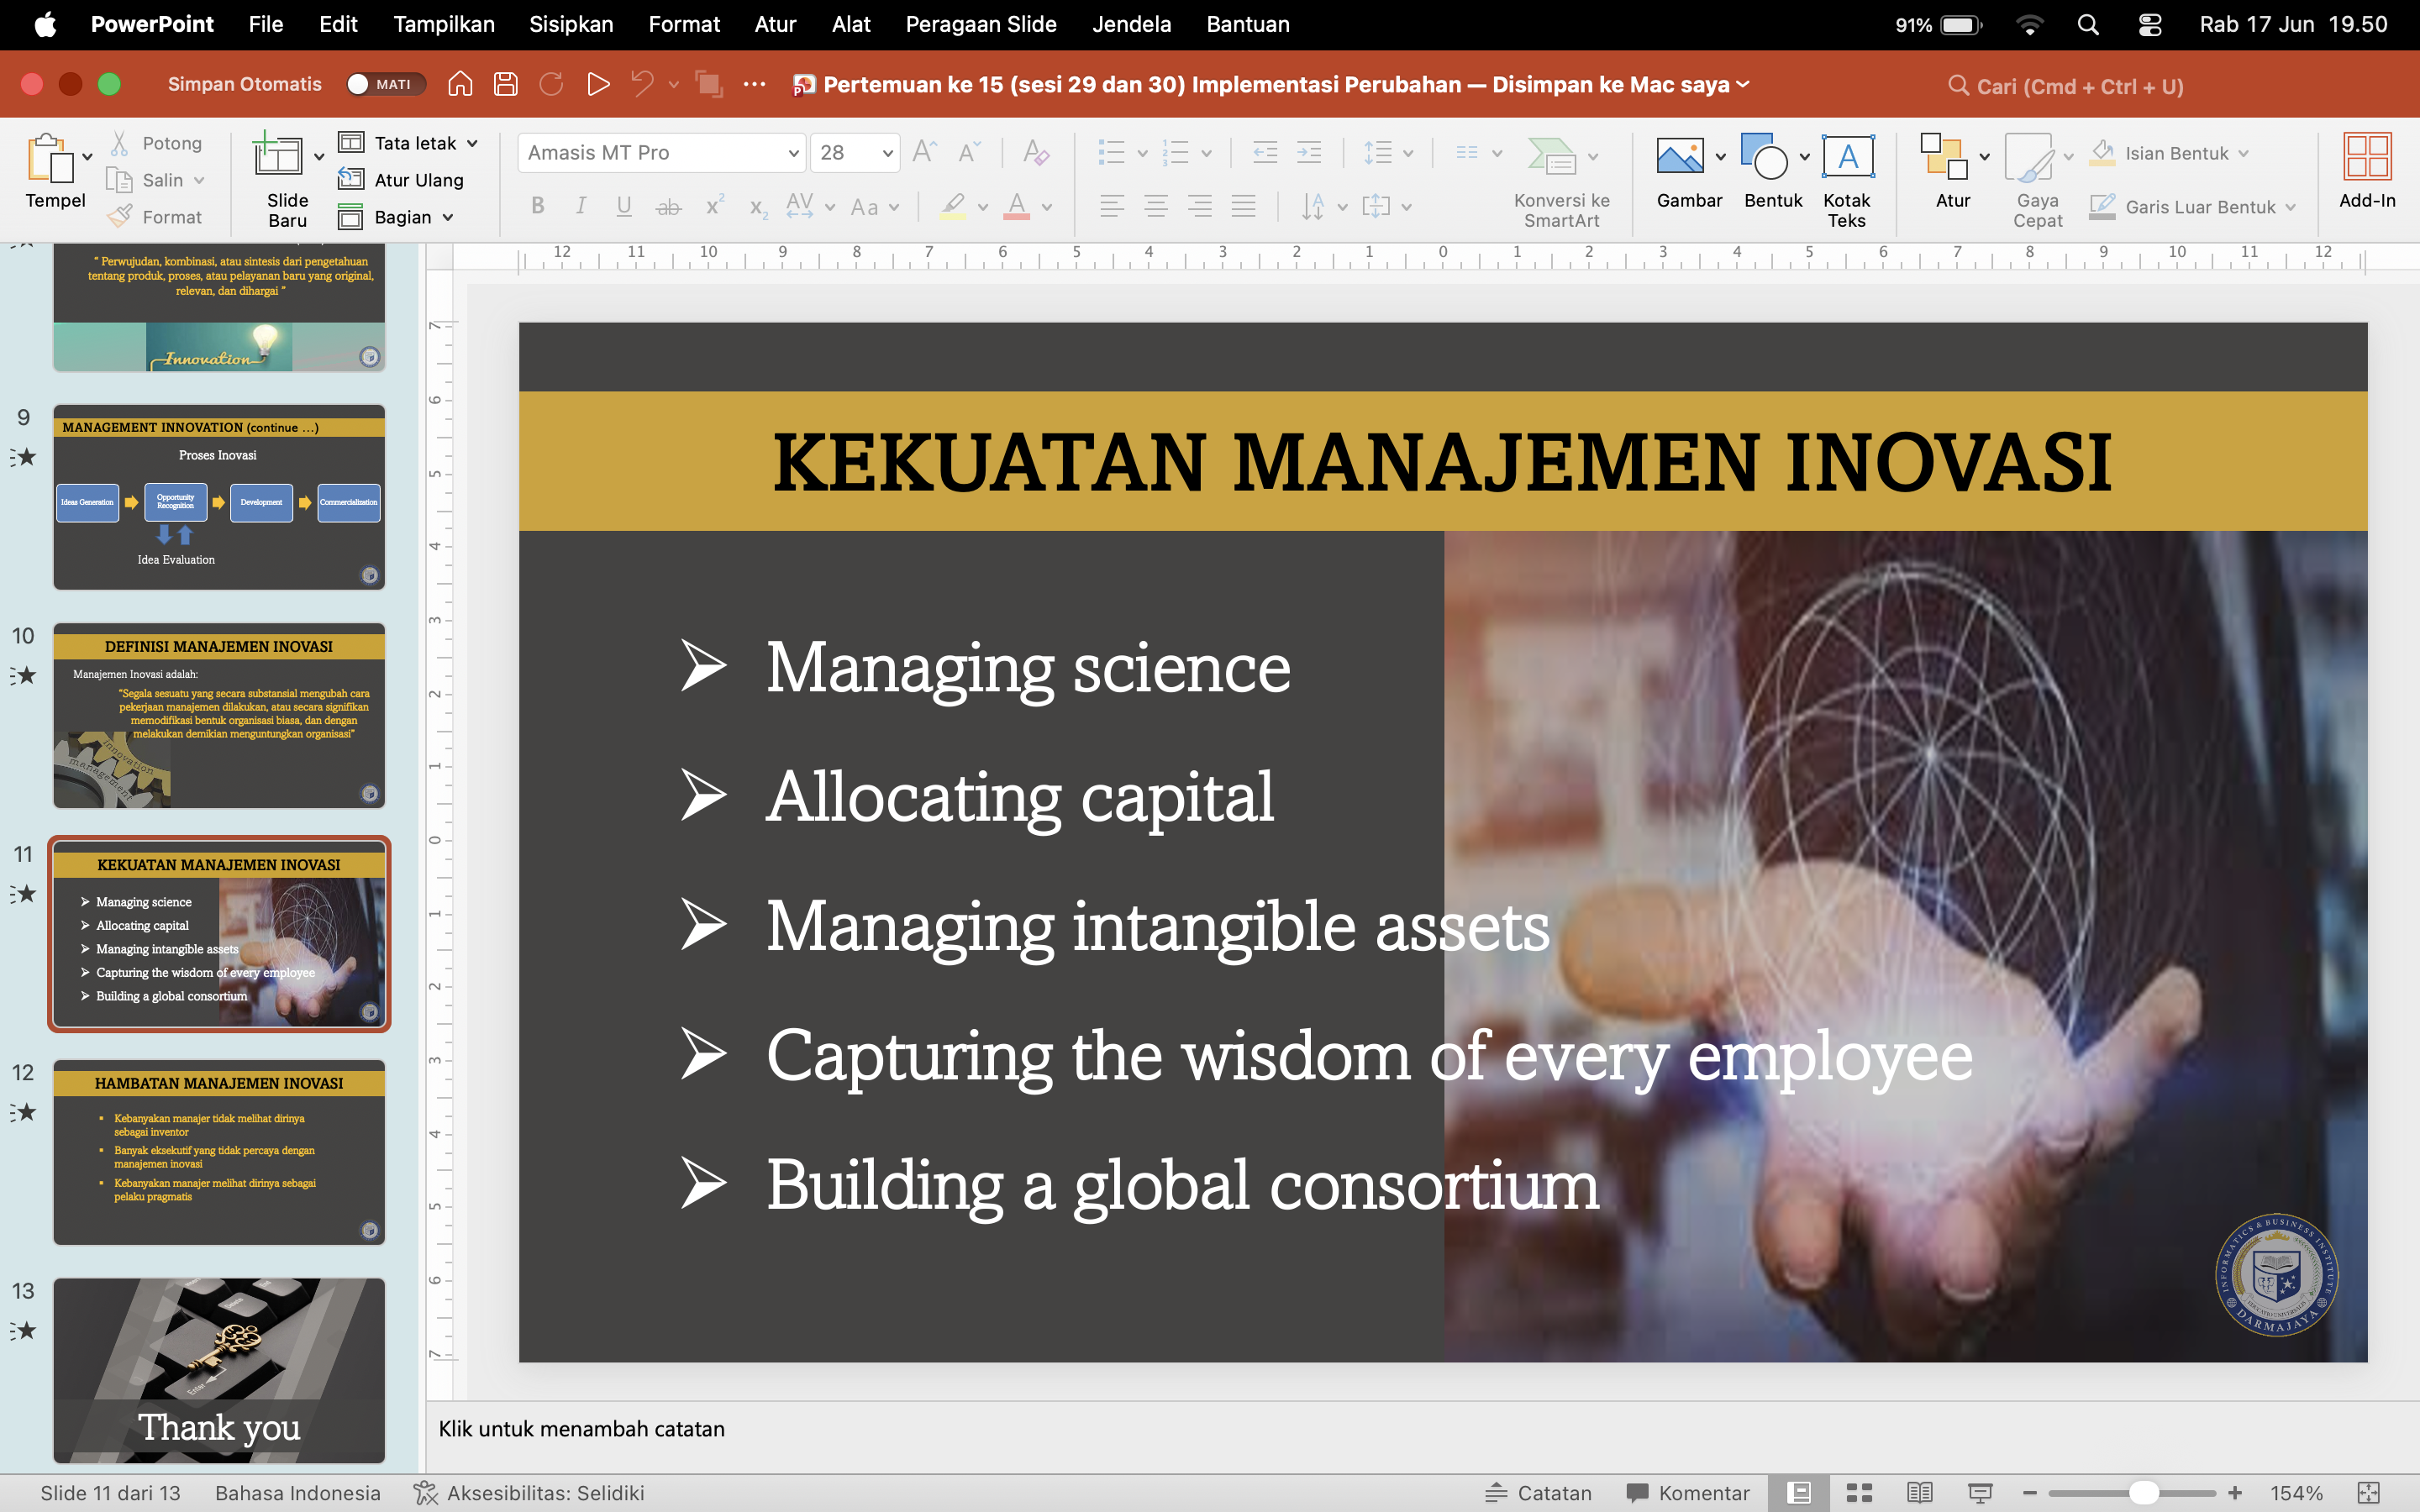The width and height of the screenshot is (2420, 1512).
Task: Click Aksesibilitas: Selidiki in status bar
Action: [x=530, y=1493]
